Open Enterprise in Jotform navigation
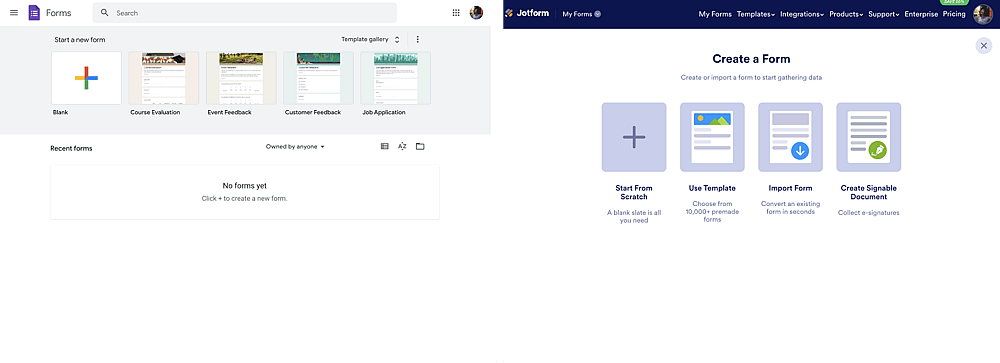Screen dimensions: 1000x363 921,14
